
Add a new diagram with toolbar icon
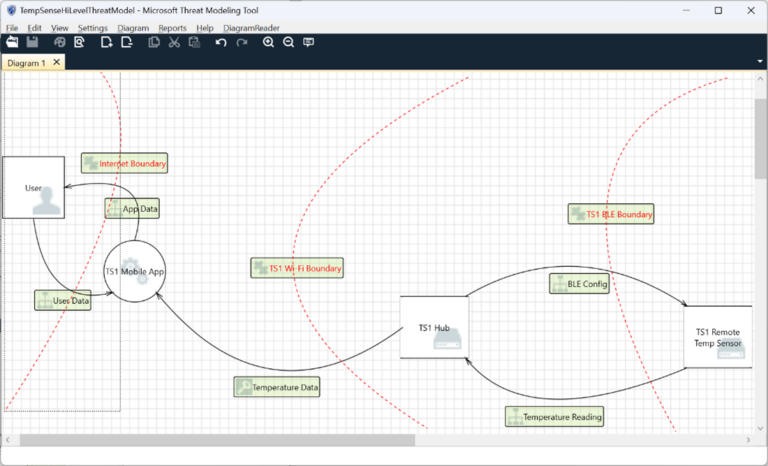[106, 42]
